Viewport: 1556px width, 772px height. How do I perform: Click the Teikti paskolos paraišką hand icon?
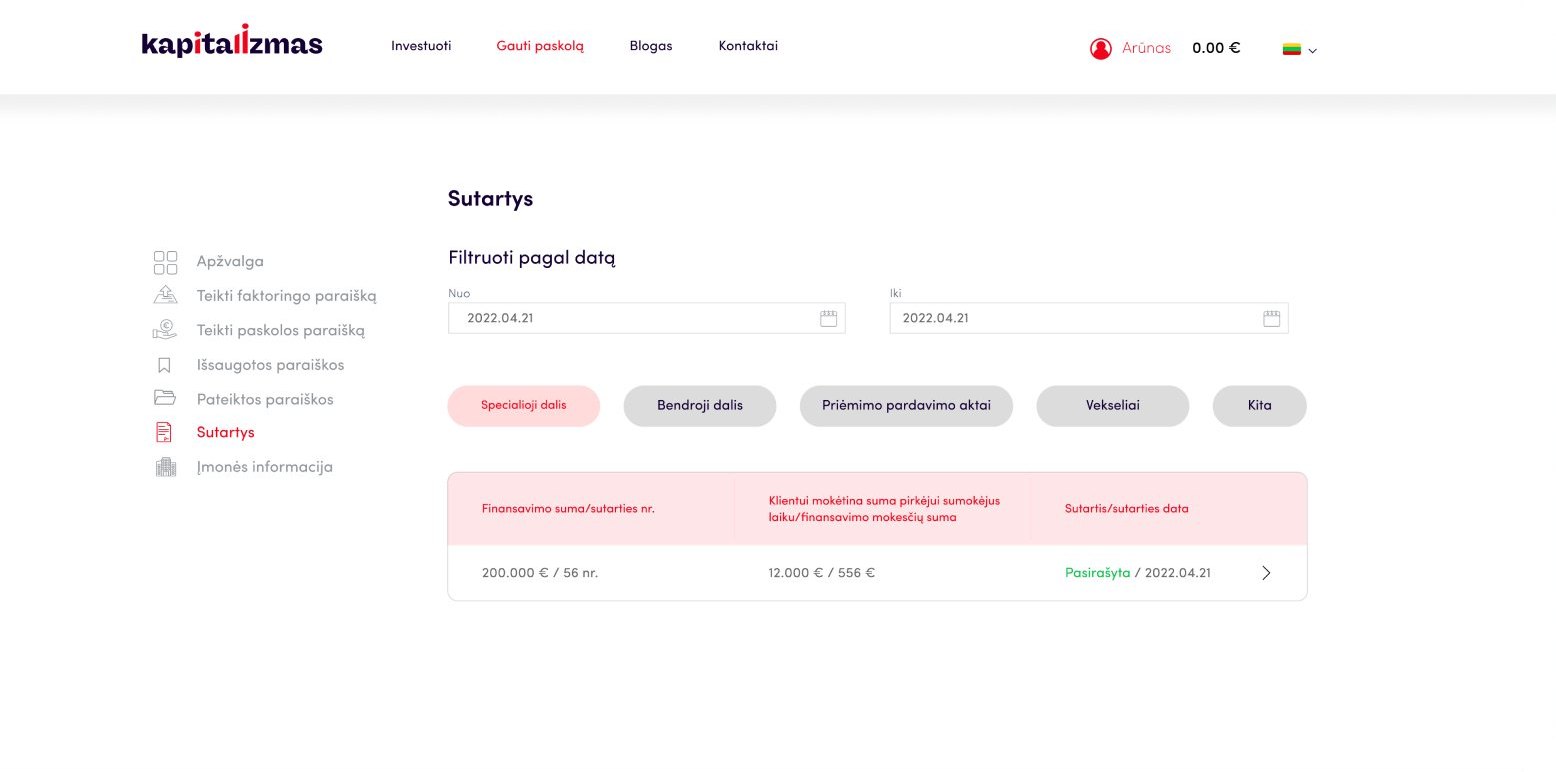pos(166,330)
